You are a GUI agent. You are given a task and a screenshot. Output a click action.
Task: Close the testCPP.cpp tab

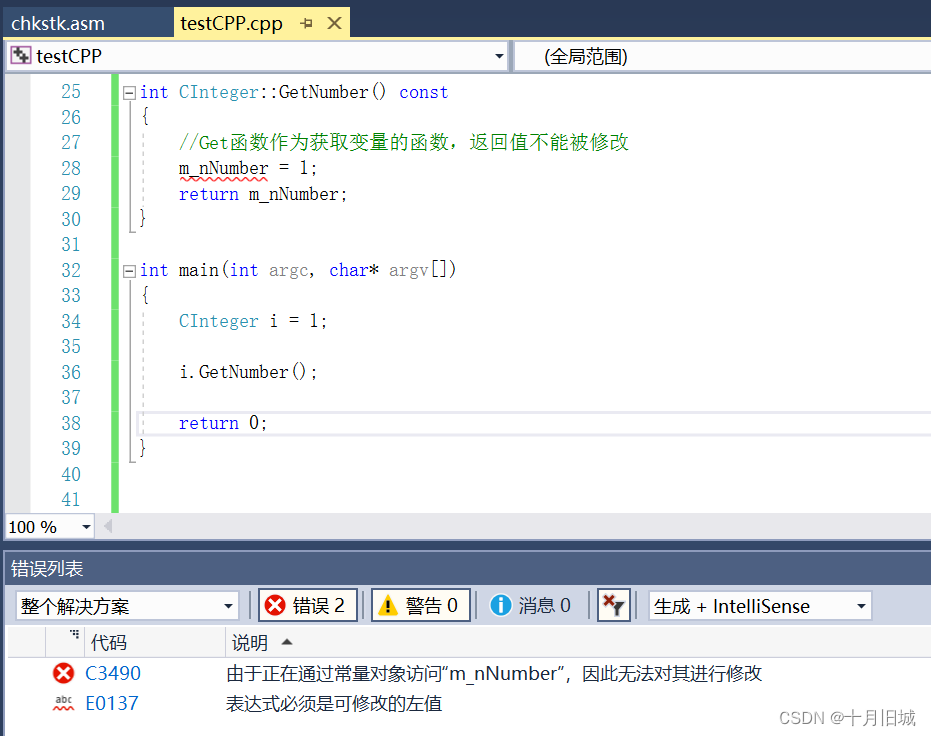[x=335, y=24]
